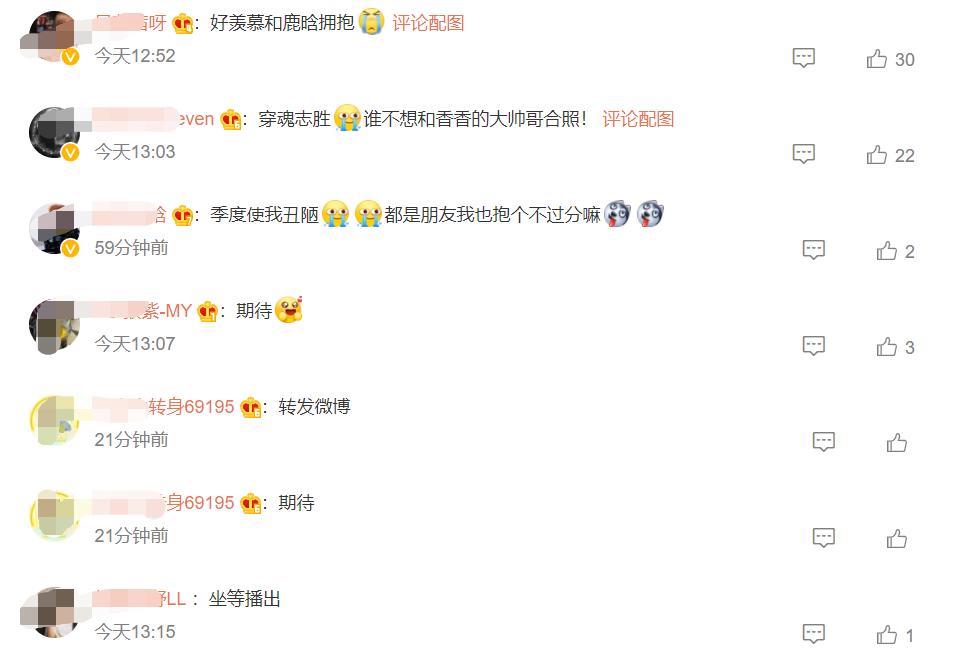The image size is (957, 651).
Task: Reply to the 今天12:52 comment
Action: [x=803, y=57]
